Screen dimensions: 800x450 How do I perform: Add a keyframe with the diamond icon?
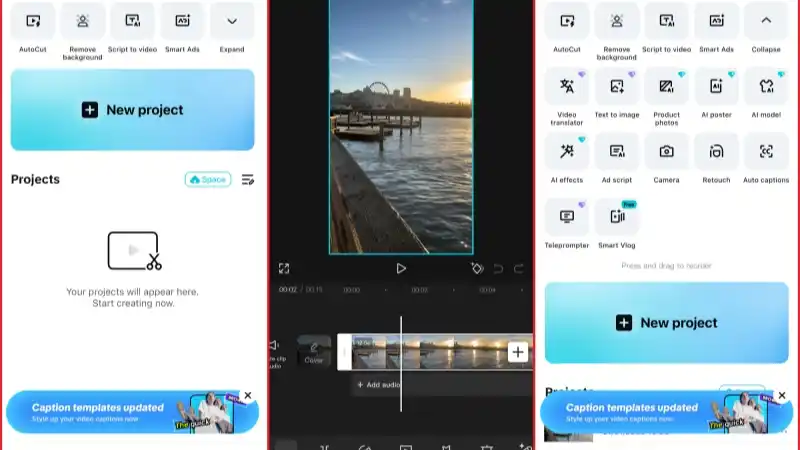click(477, 268)
